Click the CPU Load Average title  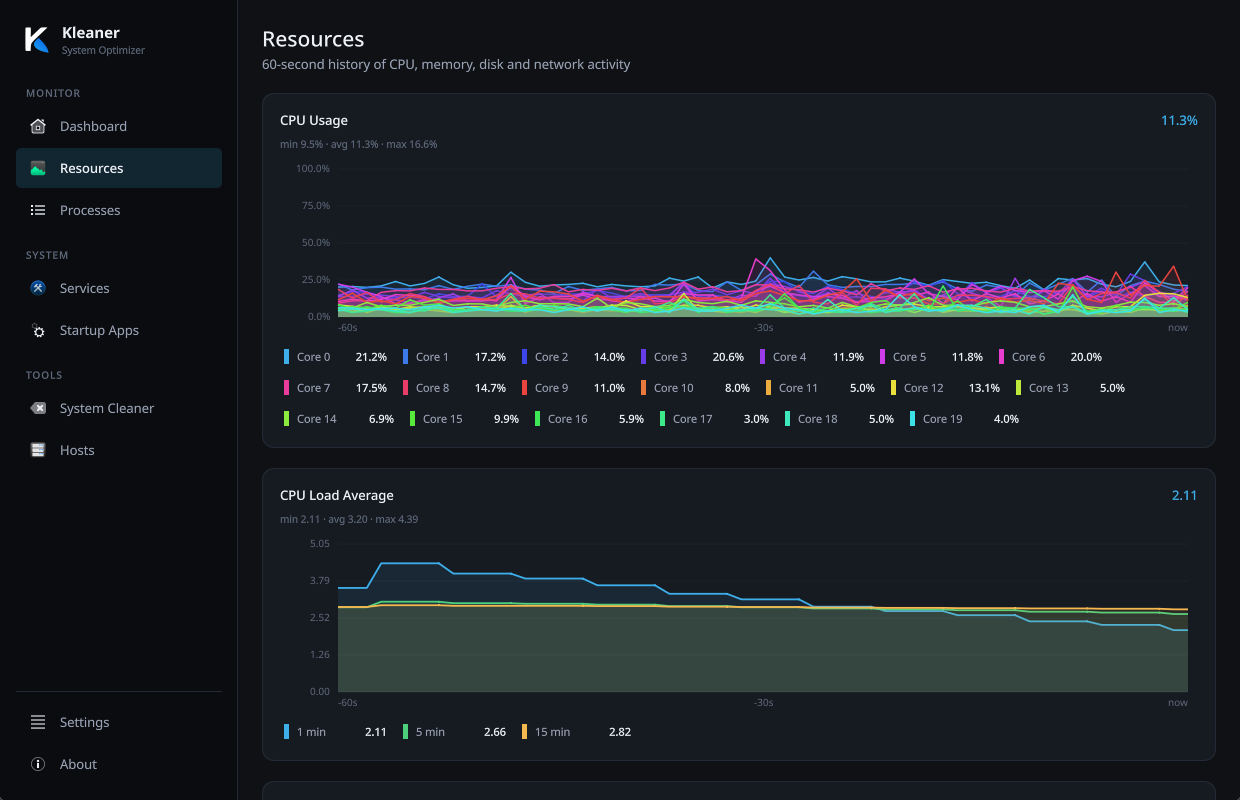337,495
